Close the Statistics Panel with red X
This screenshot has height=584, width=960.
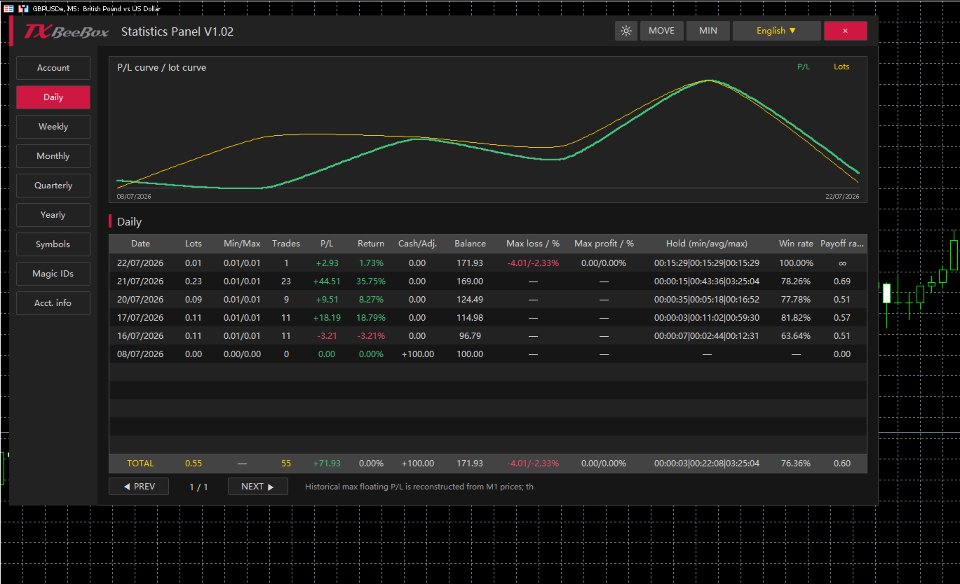tap(845, 31)
